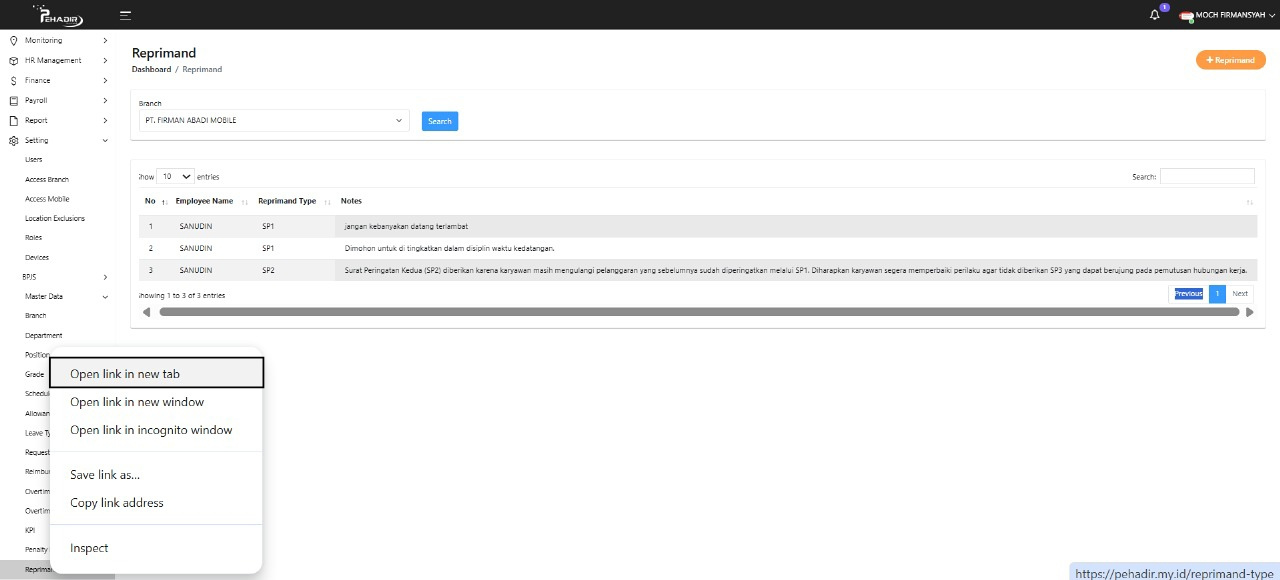Click the horizontal table scrollbar
This screenshot has height=580, width=1280.
click(698, 312)
